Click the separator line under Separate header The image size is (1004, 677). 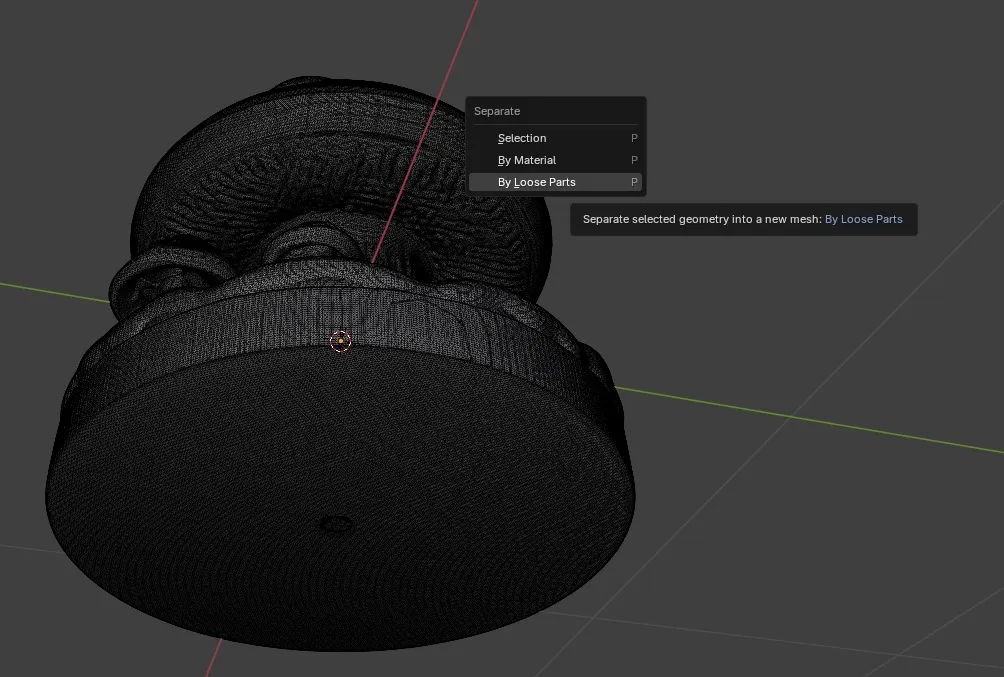(x=555, y=124)
